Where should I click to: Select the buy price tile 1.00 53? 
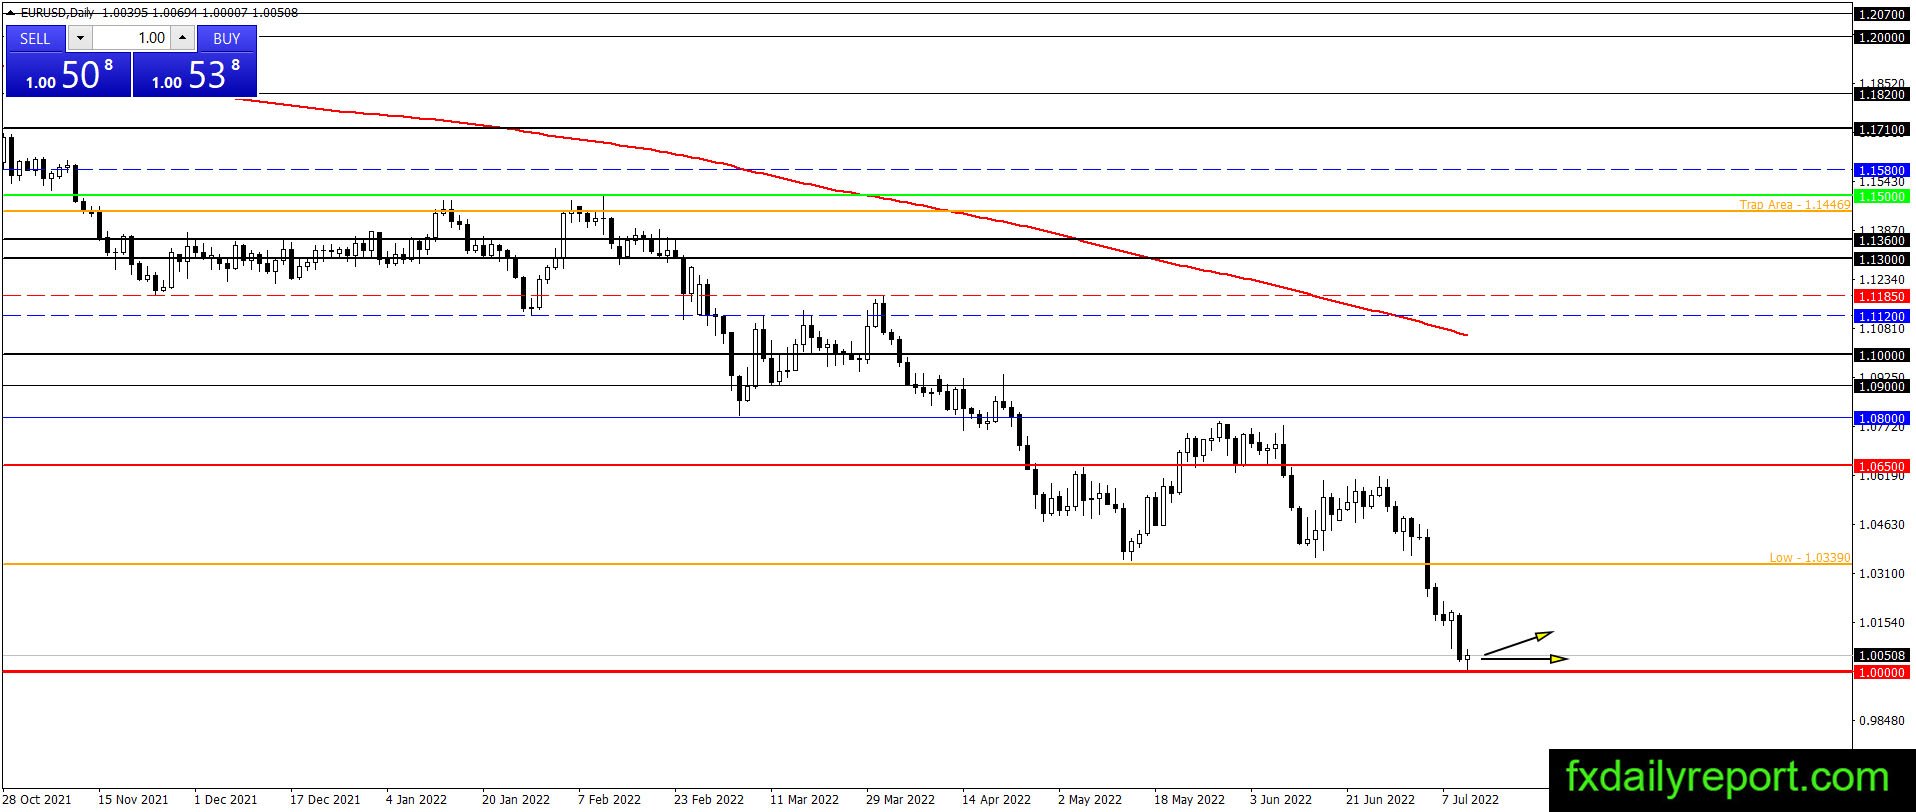click(x=195, y=75)
